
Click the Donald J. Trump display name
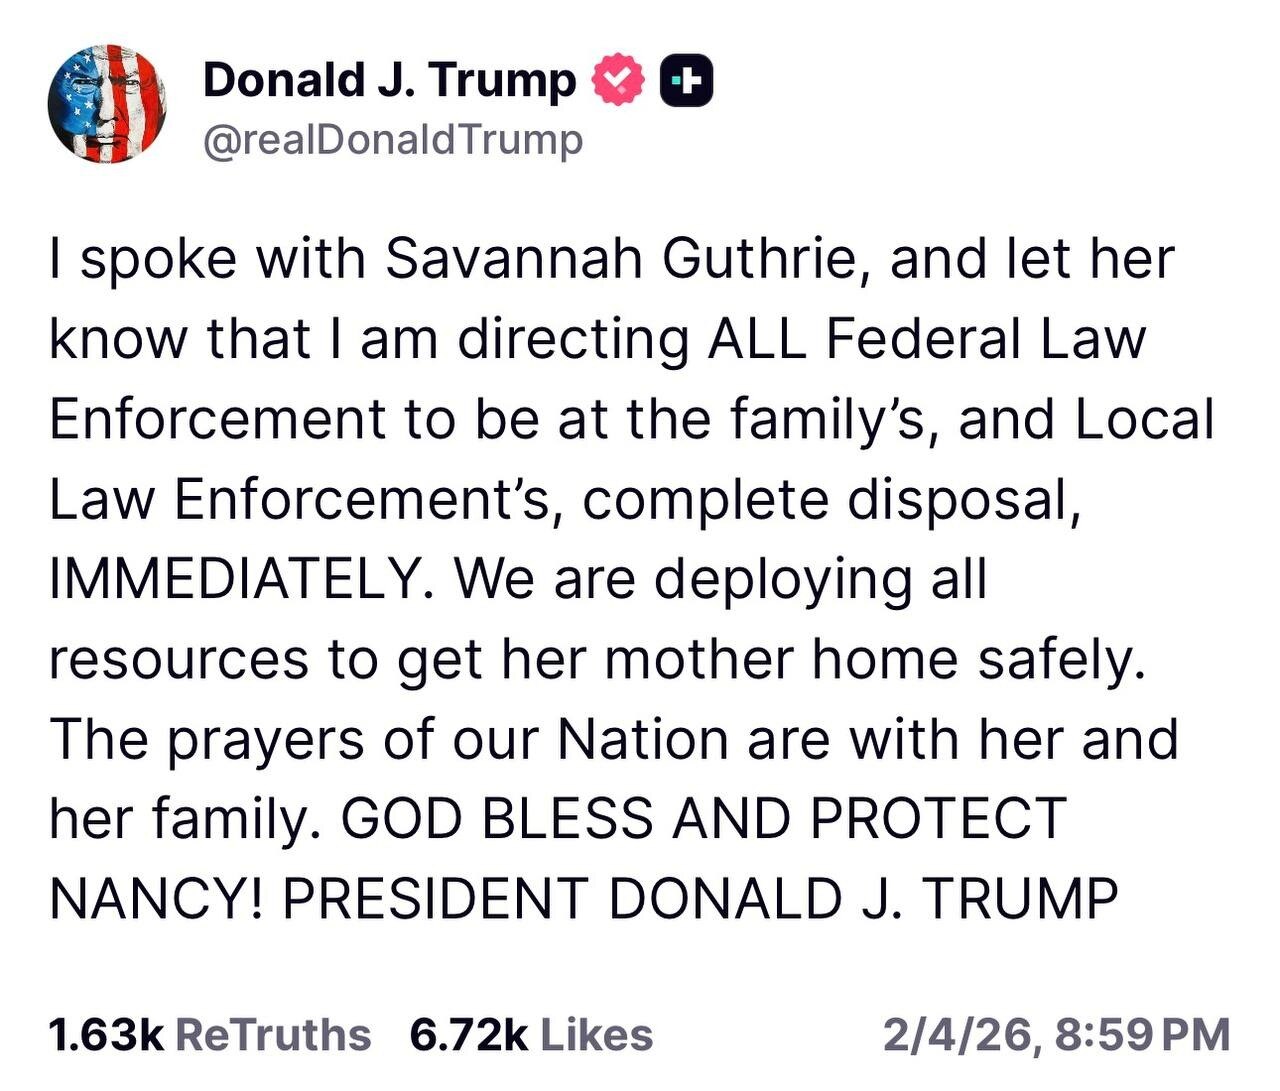[385, 79]
